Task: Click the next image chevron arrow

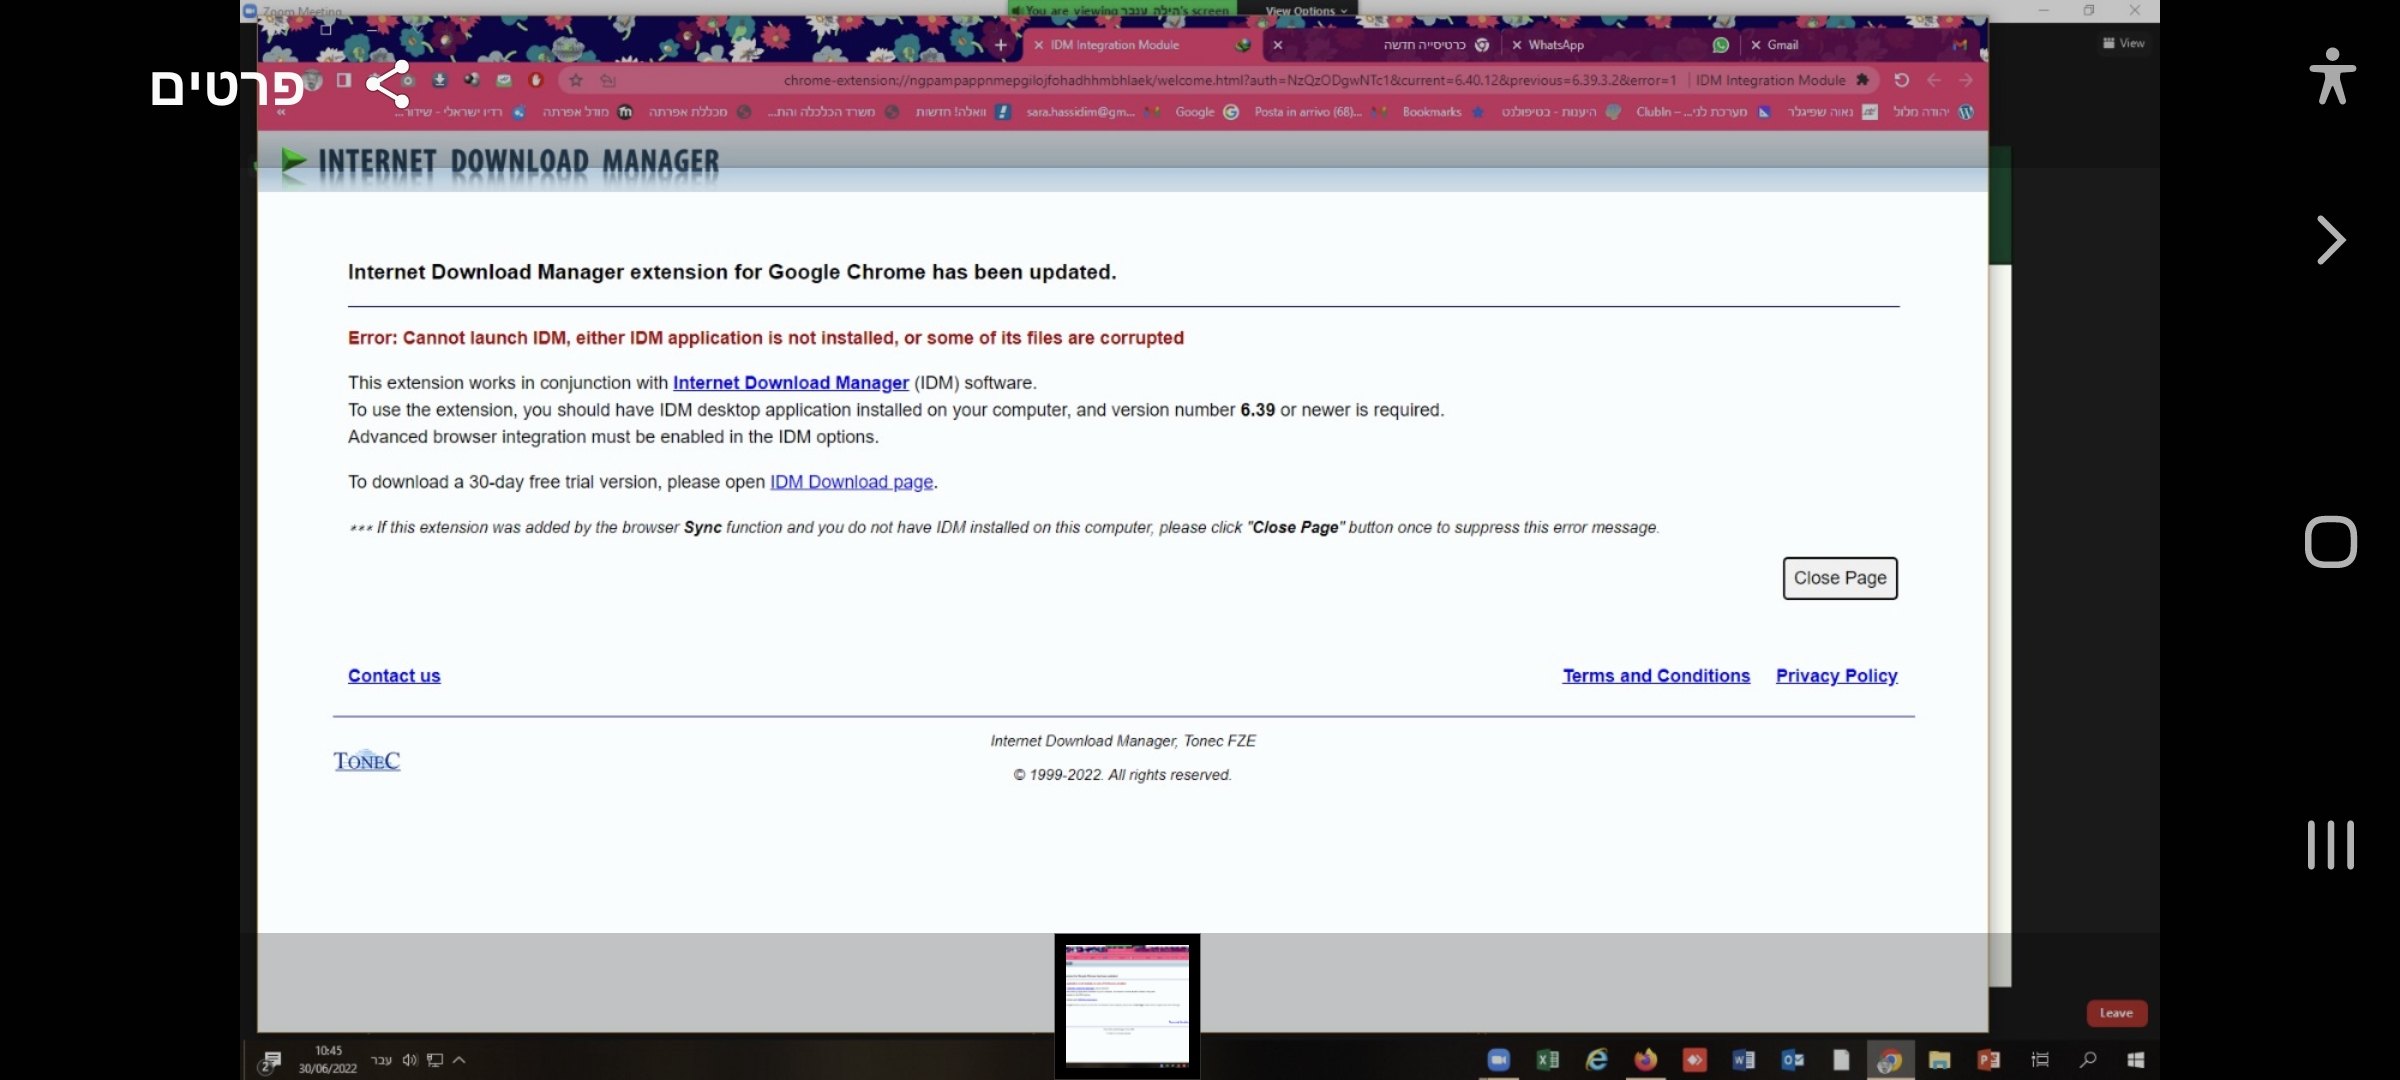Action: pyautogui.click(x=2331, y=241)
